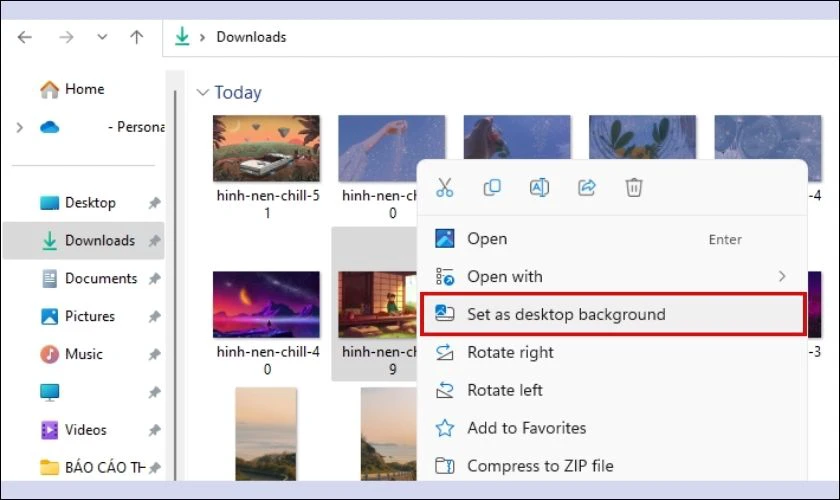
Task: Click the Copy icon in context menu
Action: pyautogui.click(x=492, y=188)
